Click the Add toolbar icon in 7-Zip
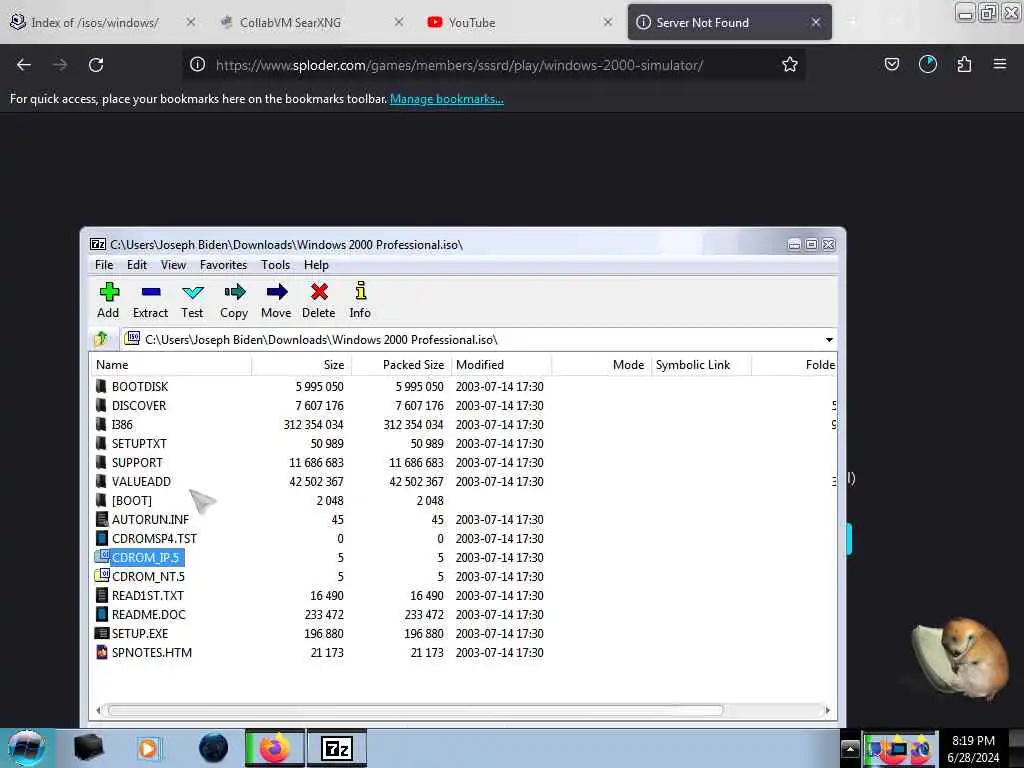This screenshot has height=768, width=1024. tap(108, 300)
